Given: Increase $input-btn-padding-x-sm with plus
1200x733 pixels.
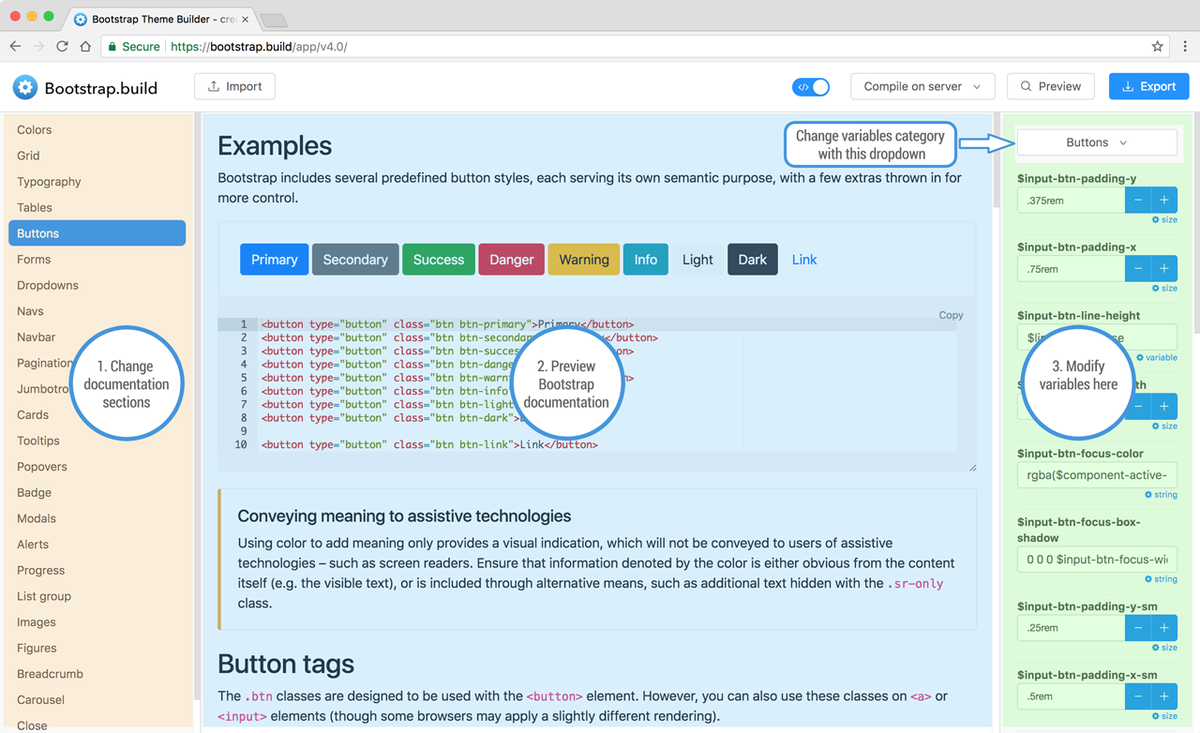Looking at the screenshot, I should [1164, 696].
